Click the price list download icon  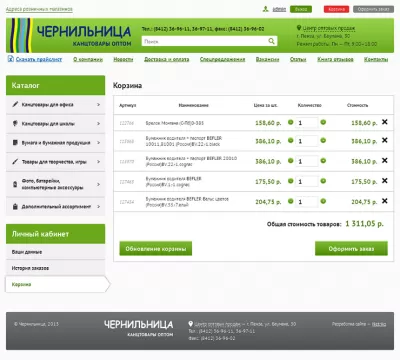point(10,59)
